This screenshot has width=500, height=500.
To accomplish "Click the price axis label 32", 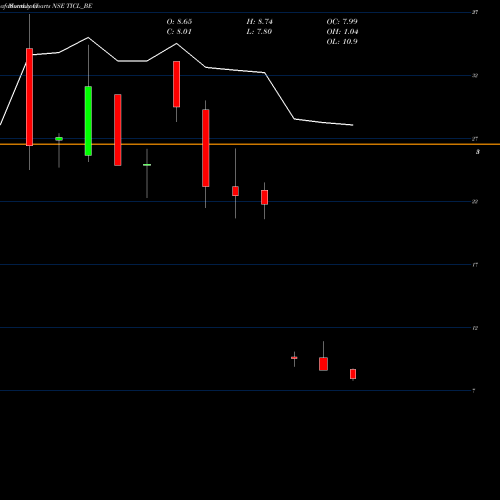I will [475, 76].
